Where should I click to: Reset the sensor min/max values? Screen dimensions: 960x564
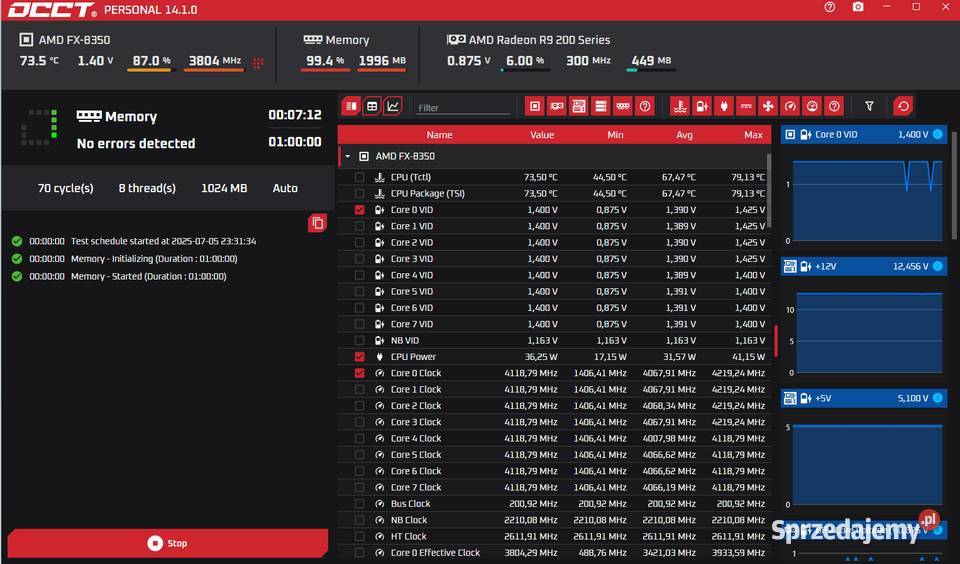coord(903,107)
